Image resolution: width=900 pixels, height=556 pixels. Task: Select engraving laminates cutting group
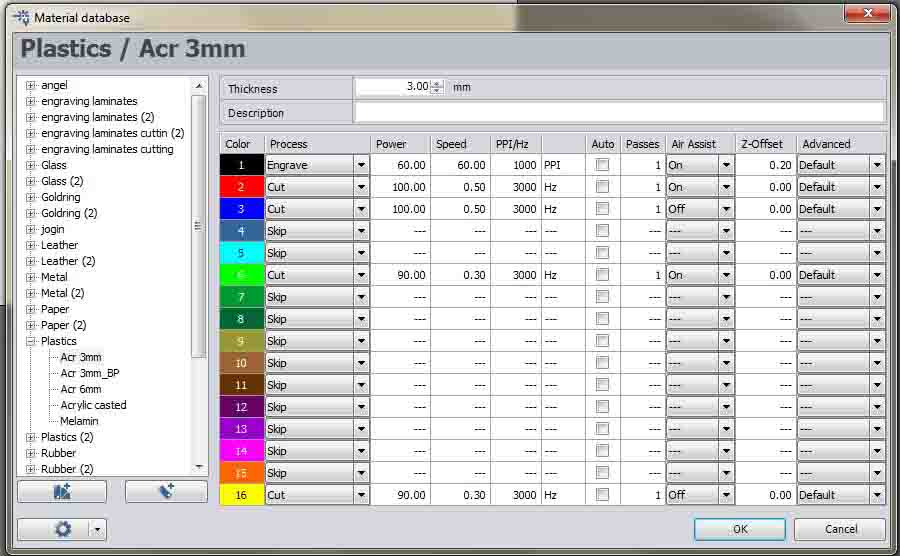(107, 149)
